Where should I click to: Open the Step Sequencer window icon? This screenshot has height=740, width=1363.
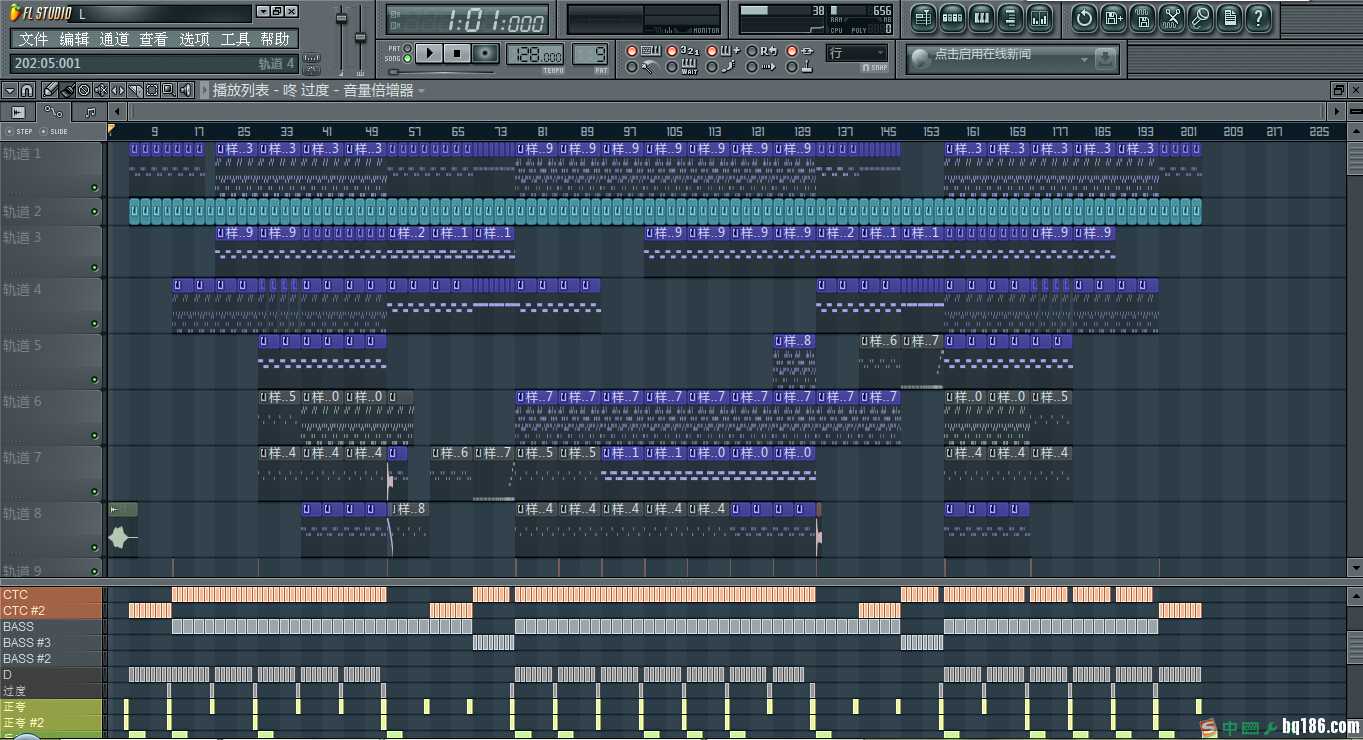coord(952,18)
